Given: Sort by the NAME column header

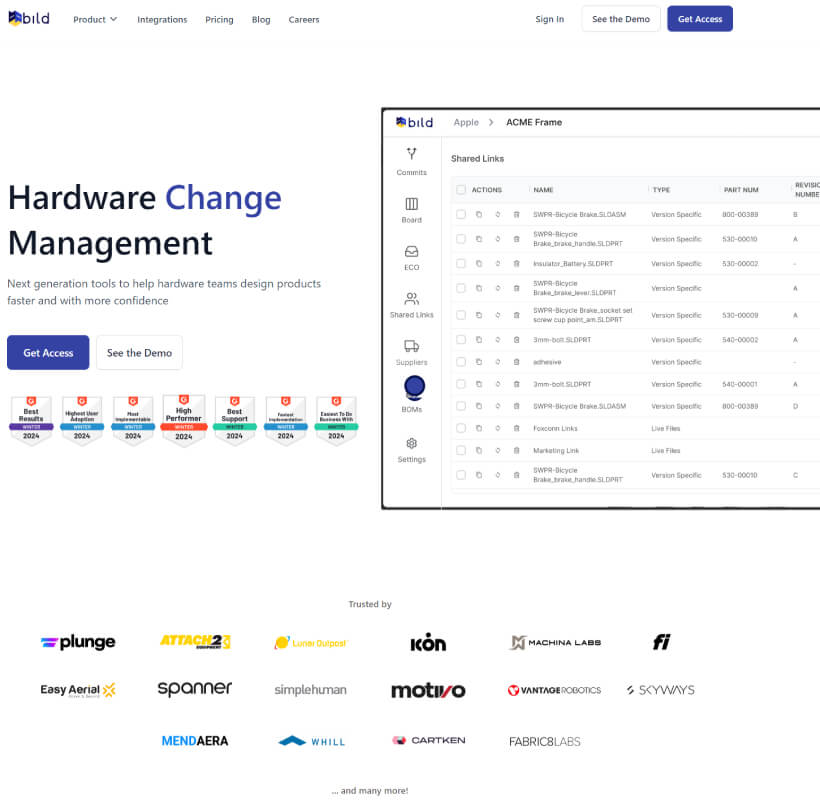Looking at the screenshot, I should 543,190.
